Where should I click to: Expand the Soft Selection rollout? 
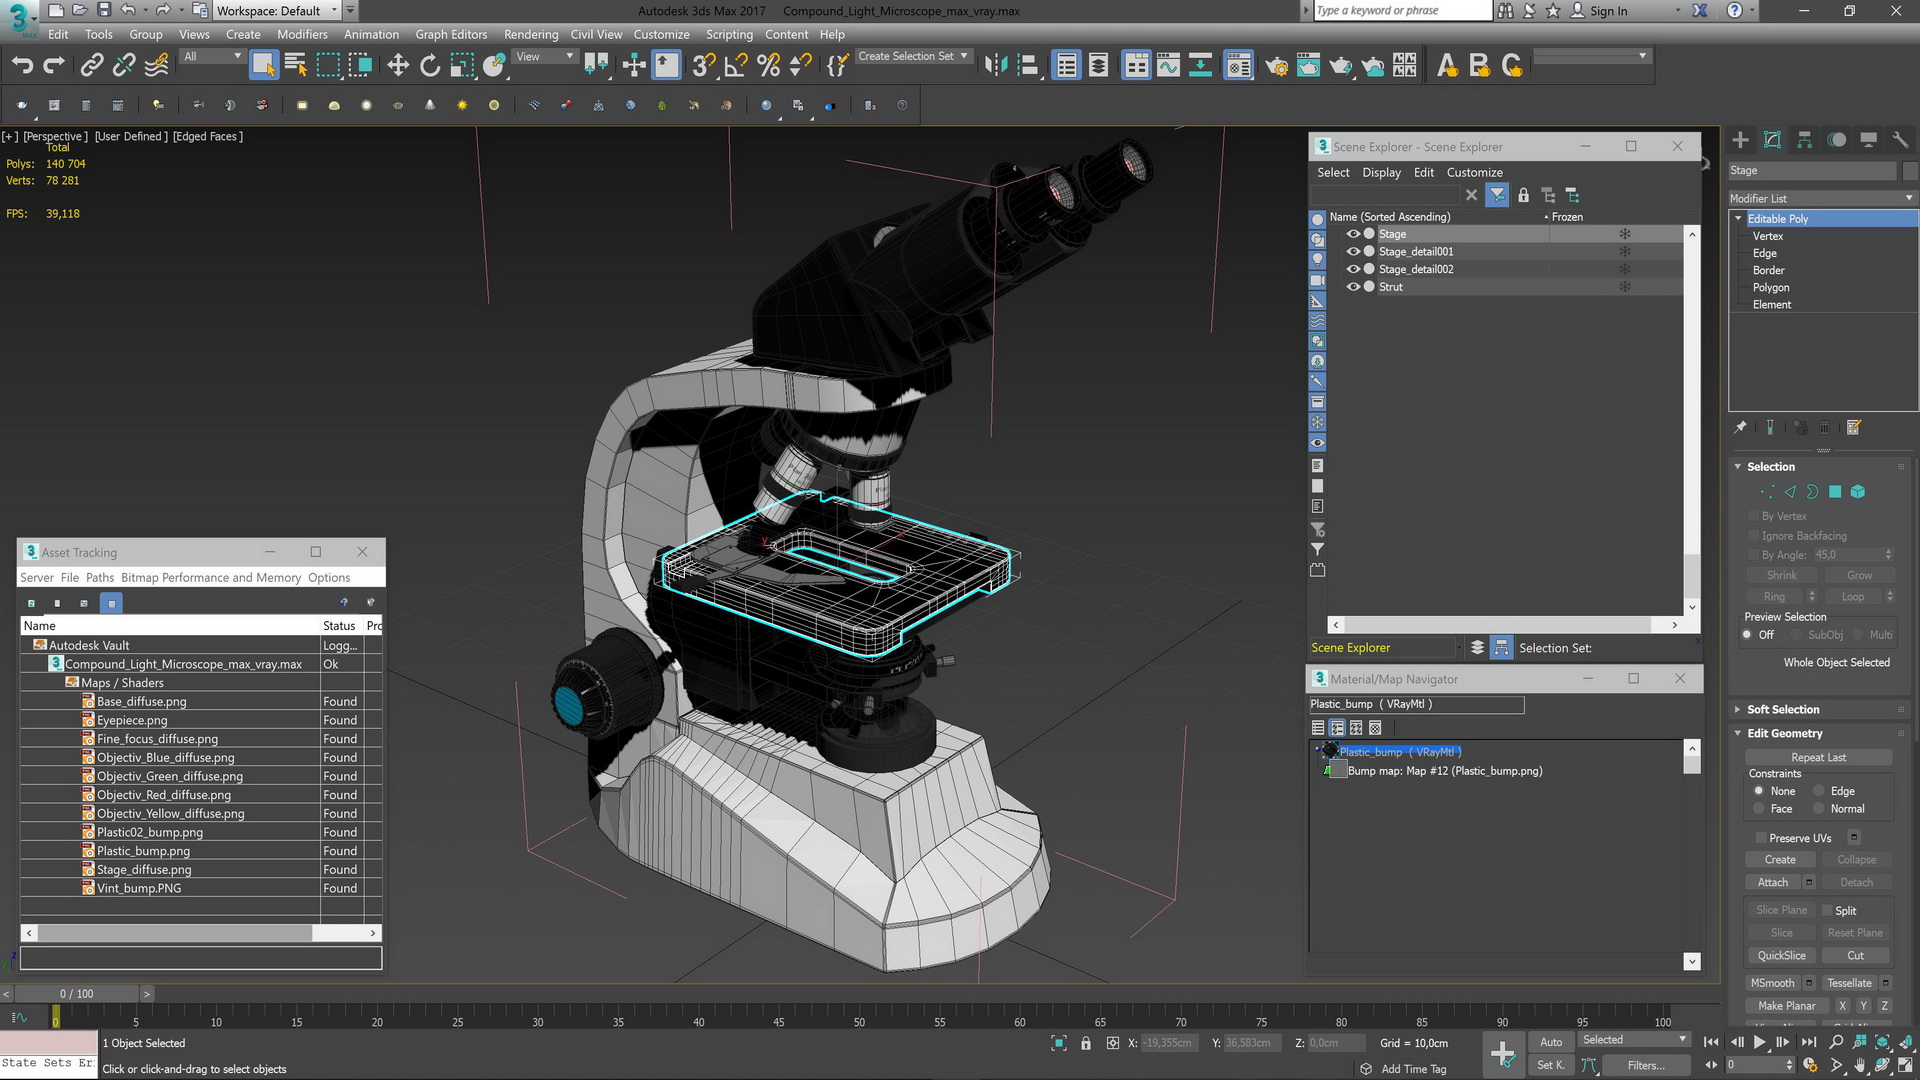pos(1738,710)
